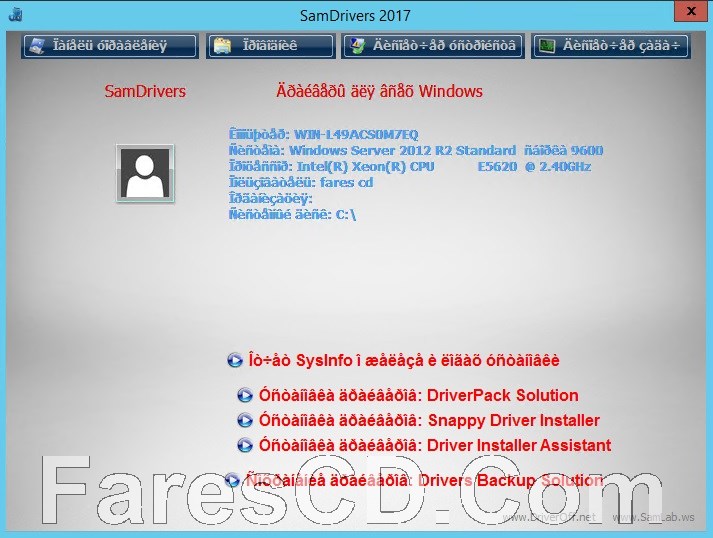Click the shield monitor icon in the third top button
The height and width of the screenshot is (538, 713).
pyautogui.click(x=358, y=46)
